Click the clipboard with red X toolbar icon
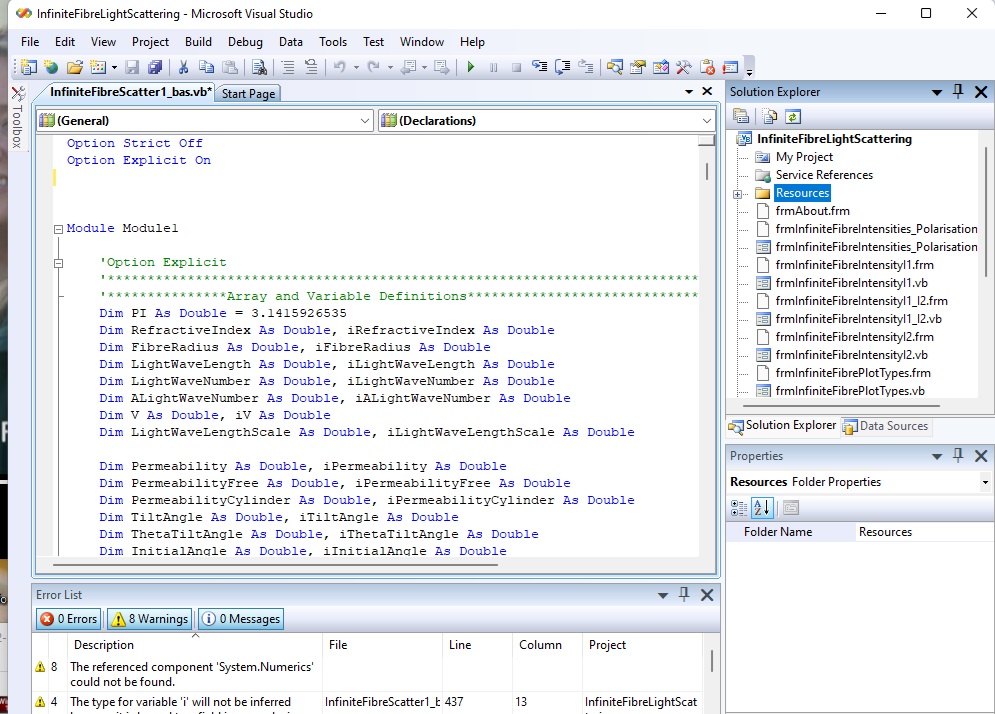Screen dimensions: 995x714 [707, 67]
